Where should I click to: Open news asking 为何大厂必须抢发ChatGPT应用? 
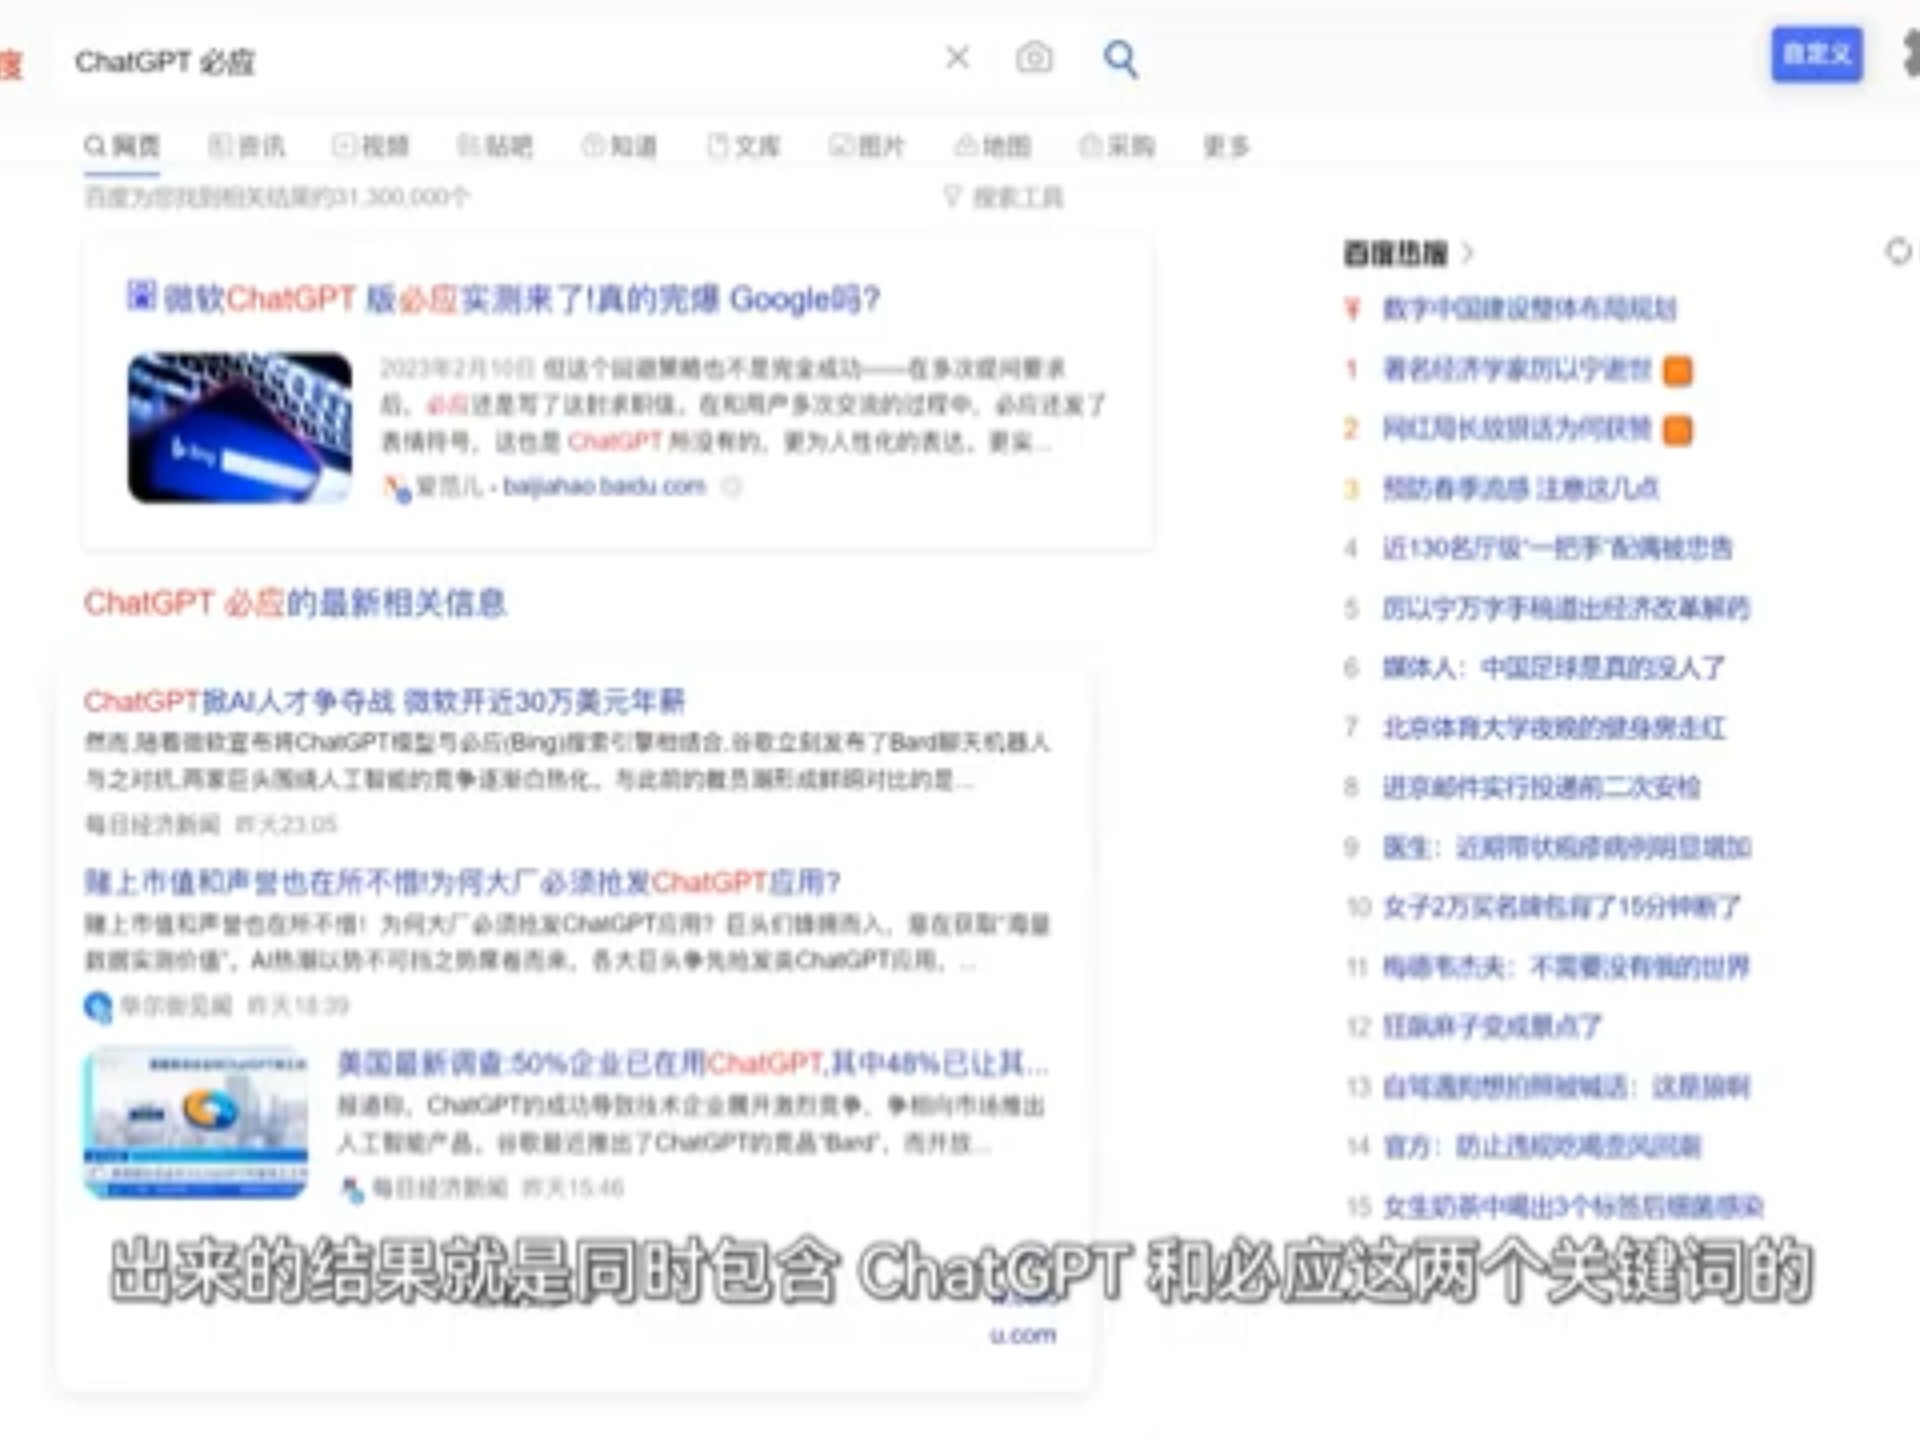point(462,882)
